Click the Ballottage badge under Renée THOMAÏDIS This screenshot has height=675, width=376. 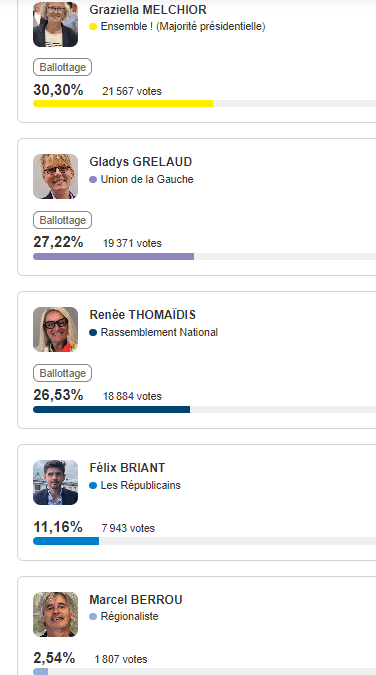[62, 373]
